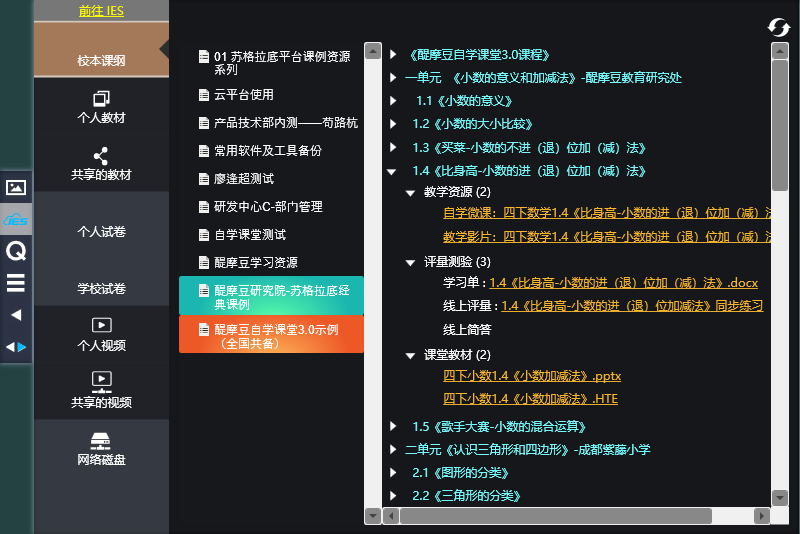Collapse the 1.4《比身高》tree node

[393, 171]
